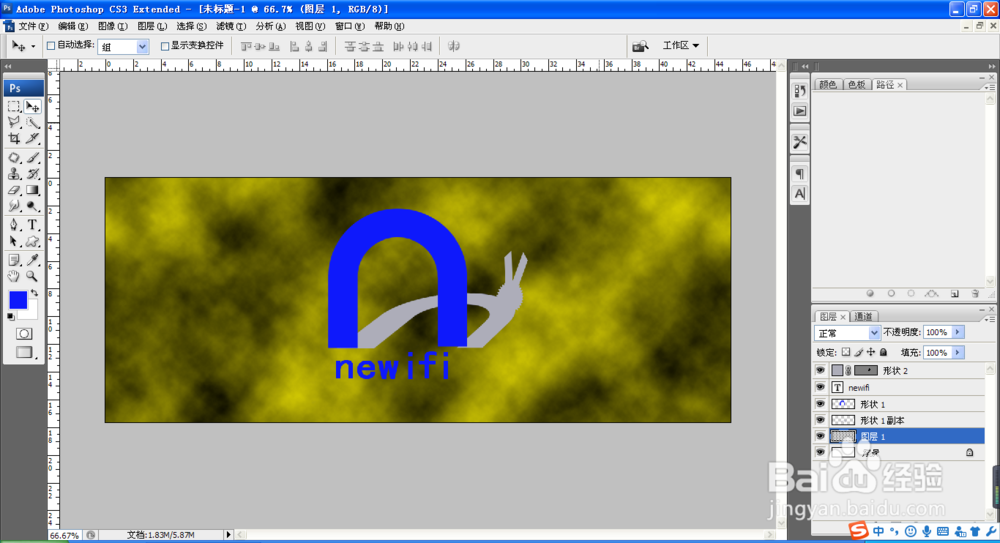1000x543 pixels.
Task: Select the Polygonal Lasso tool
Action: [14, 123]
